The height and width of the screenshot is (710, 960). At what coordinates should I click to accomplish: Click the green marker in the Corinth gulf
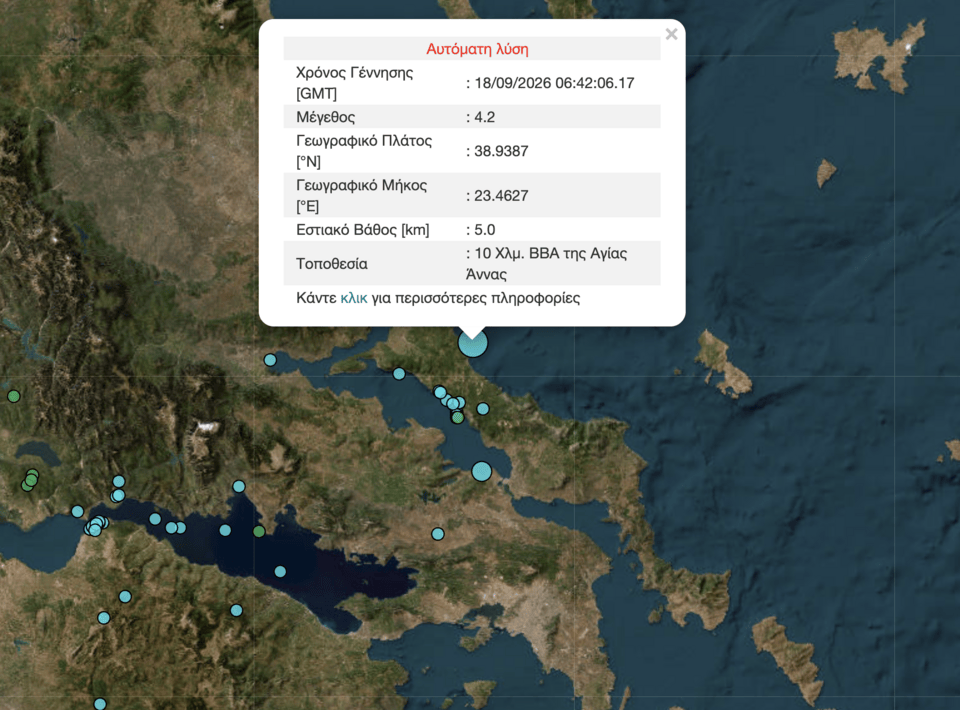(x=259, y=531)
